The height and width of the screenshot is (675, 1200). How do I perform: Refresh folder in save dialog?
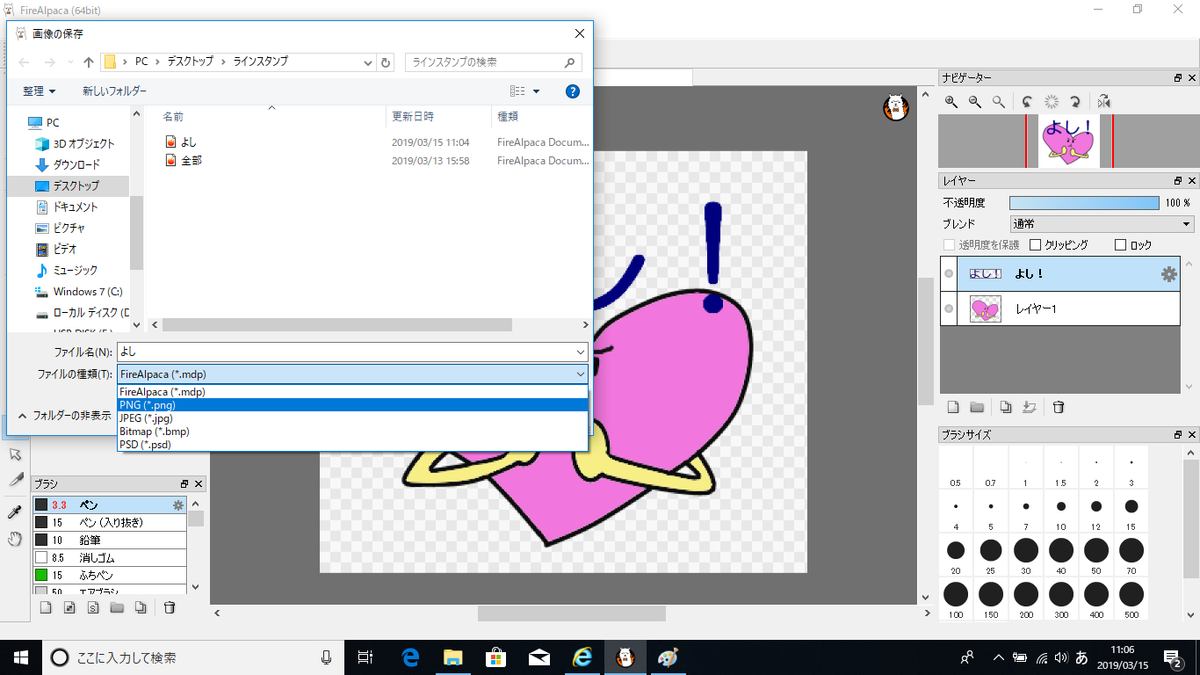pyautogui.click(x=386, y=62)
